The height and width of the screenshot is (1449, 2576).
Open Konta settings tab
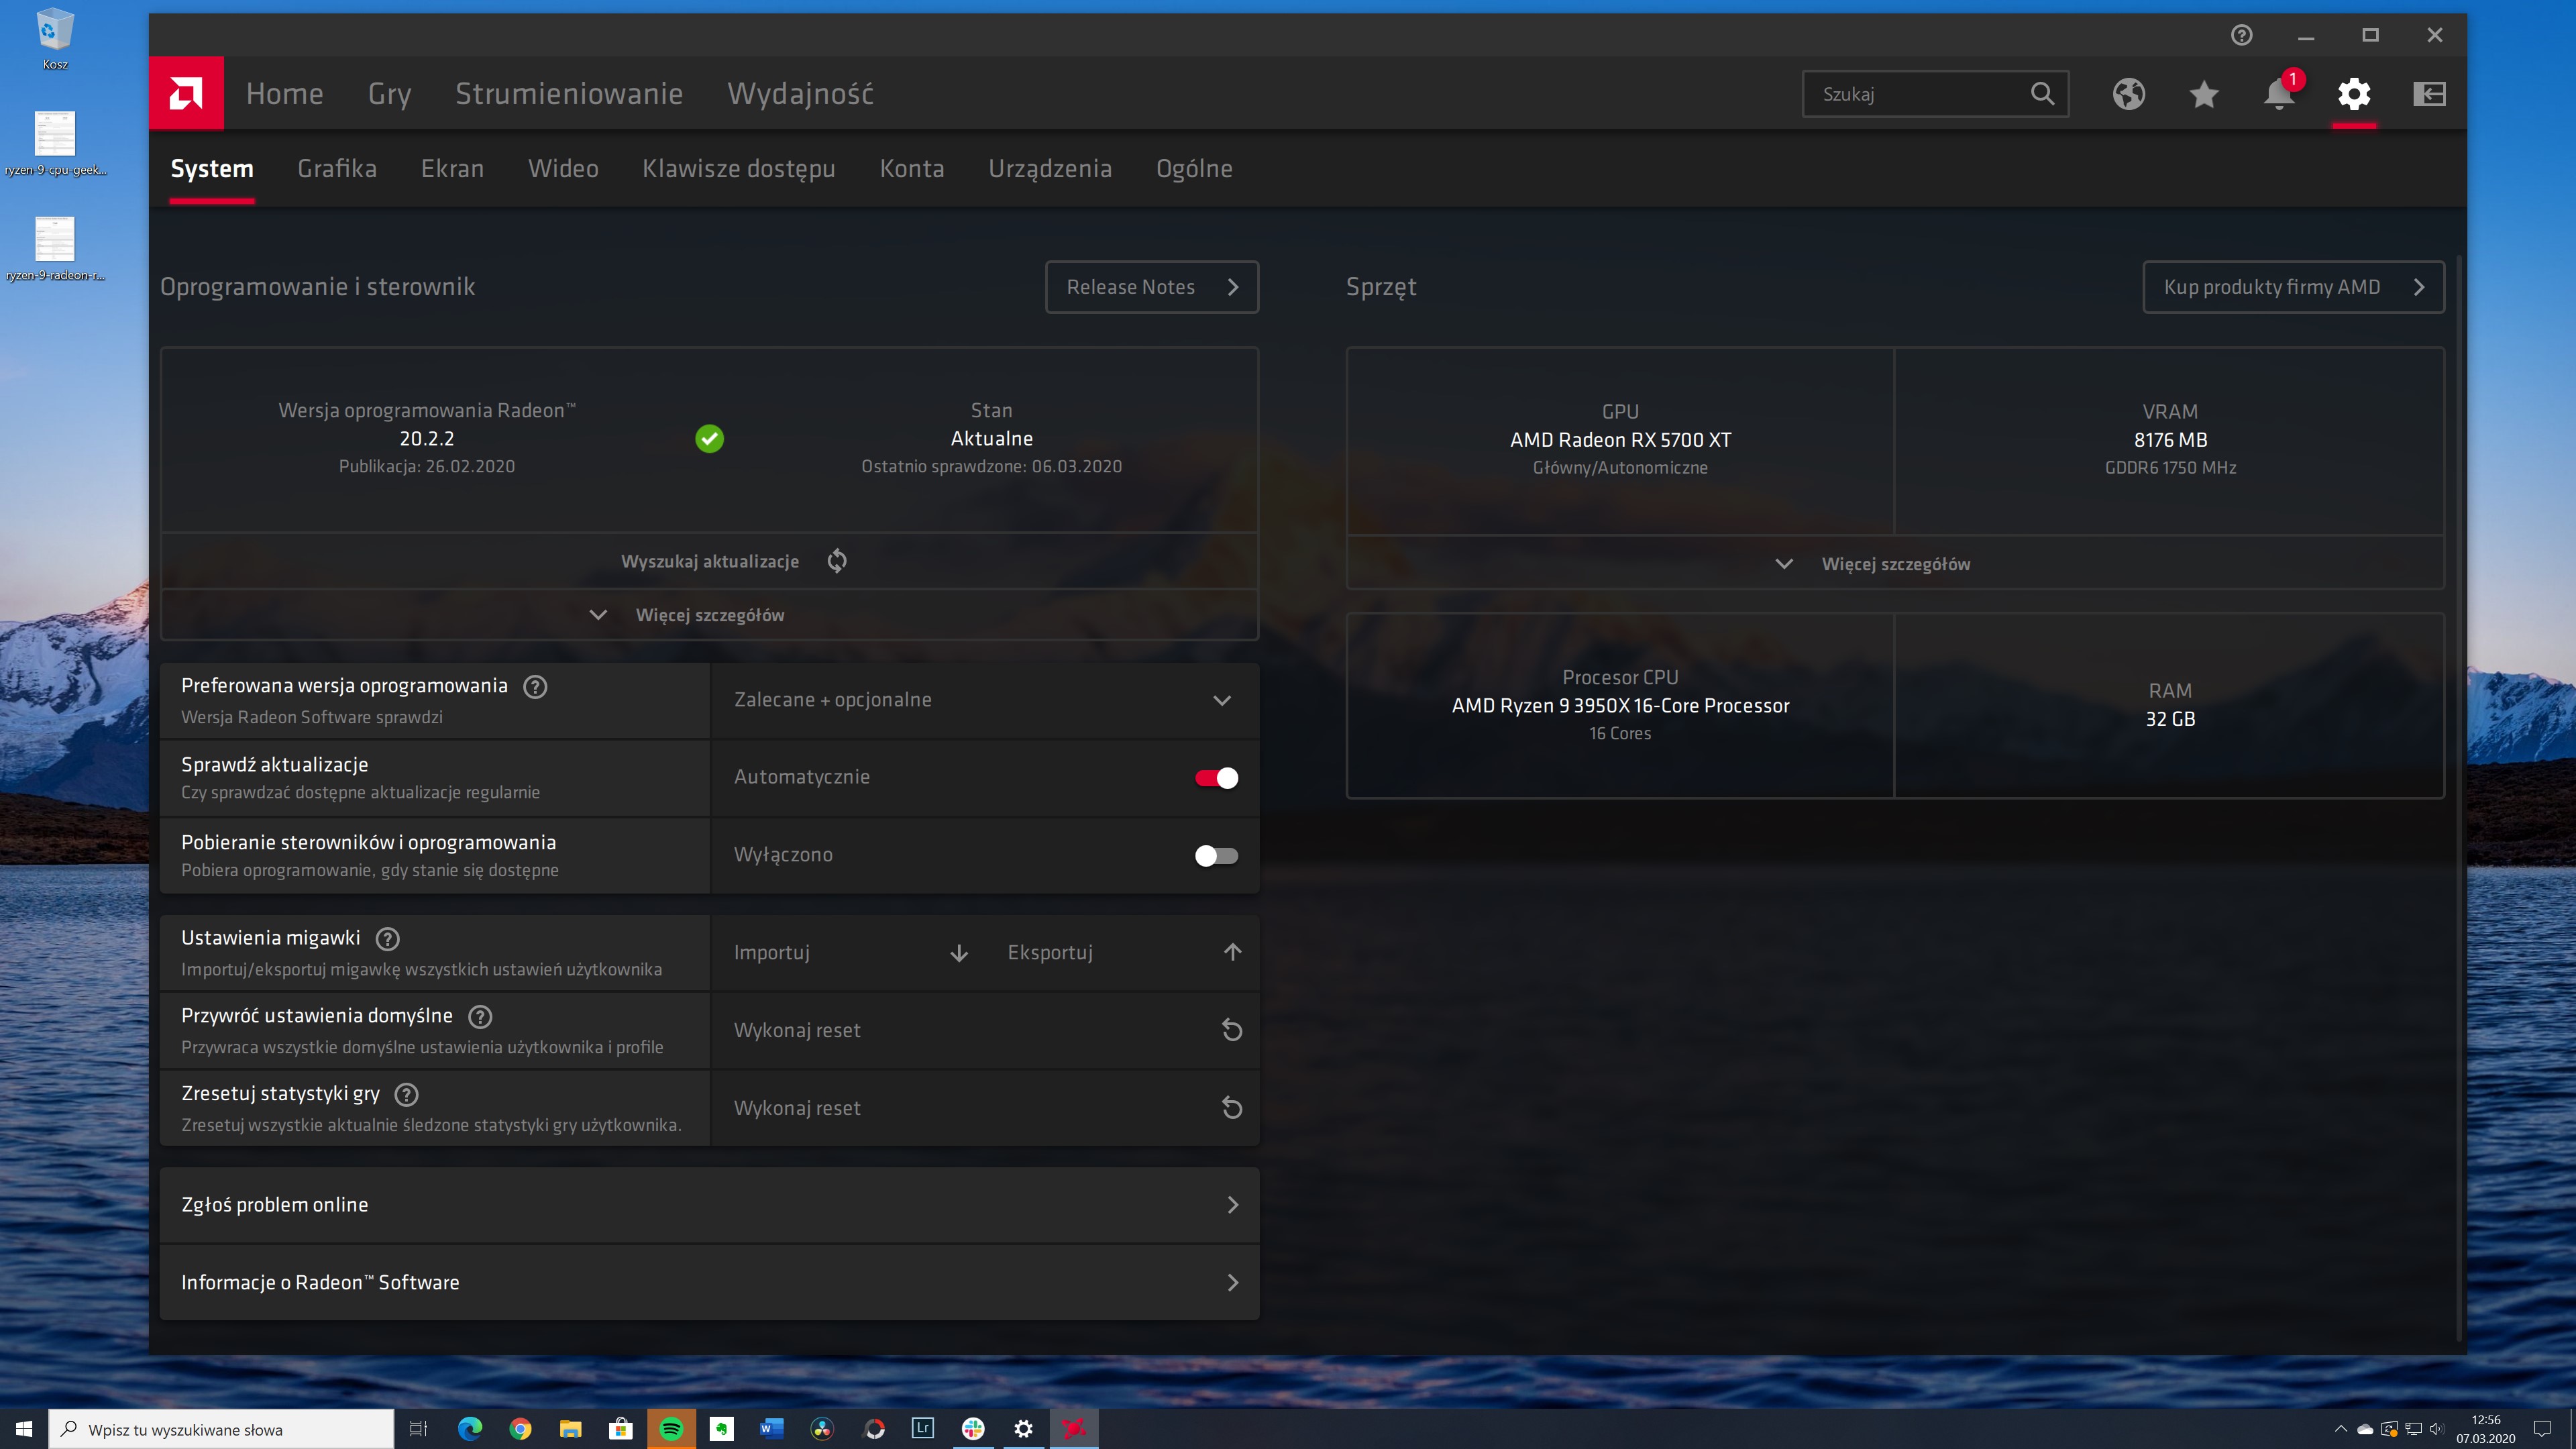pos(911,169)
